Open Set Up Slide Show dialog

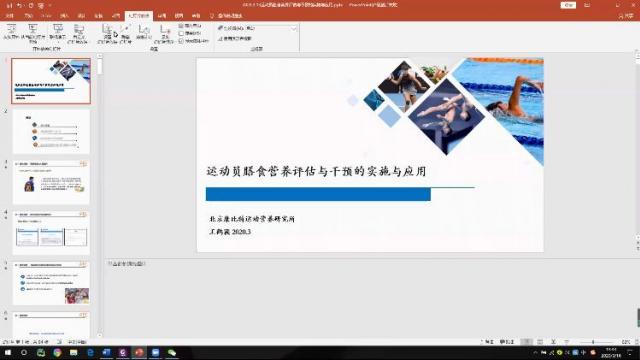coord(108,33)
